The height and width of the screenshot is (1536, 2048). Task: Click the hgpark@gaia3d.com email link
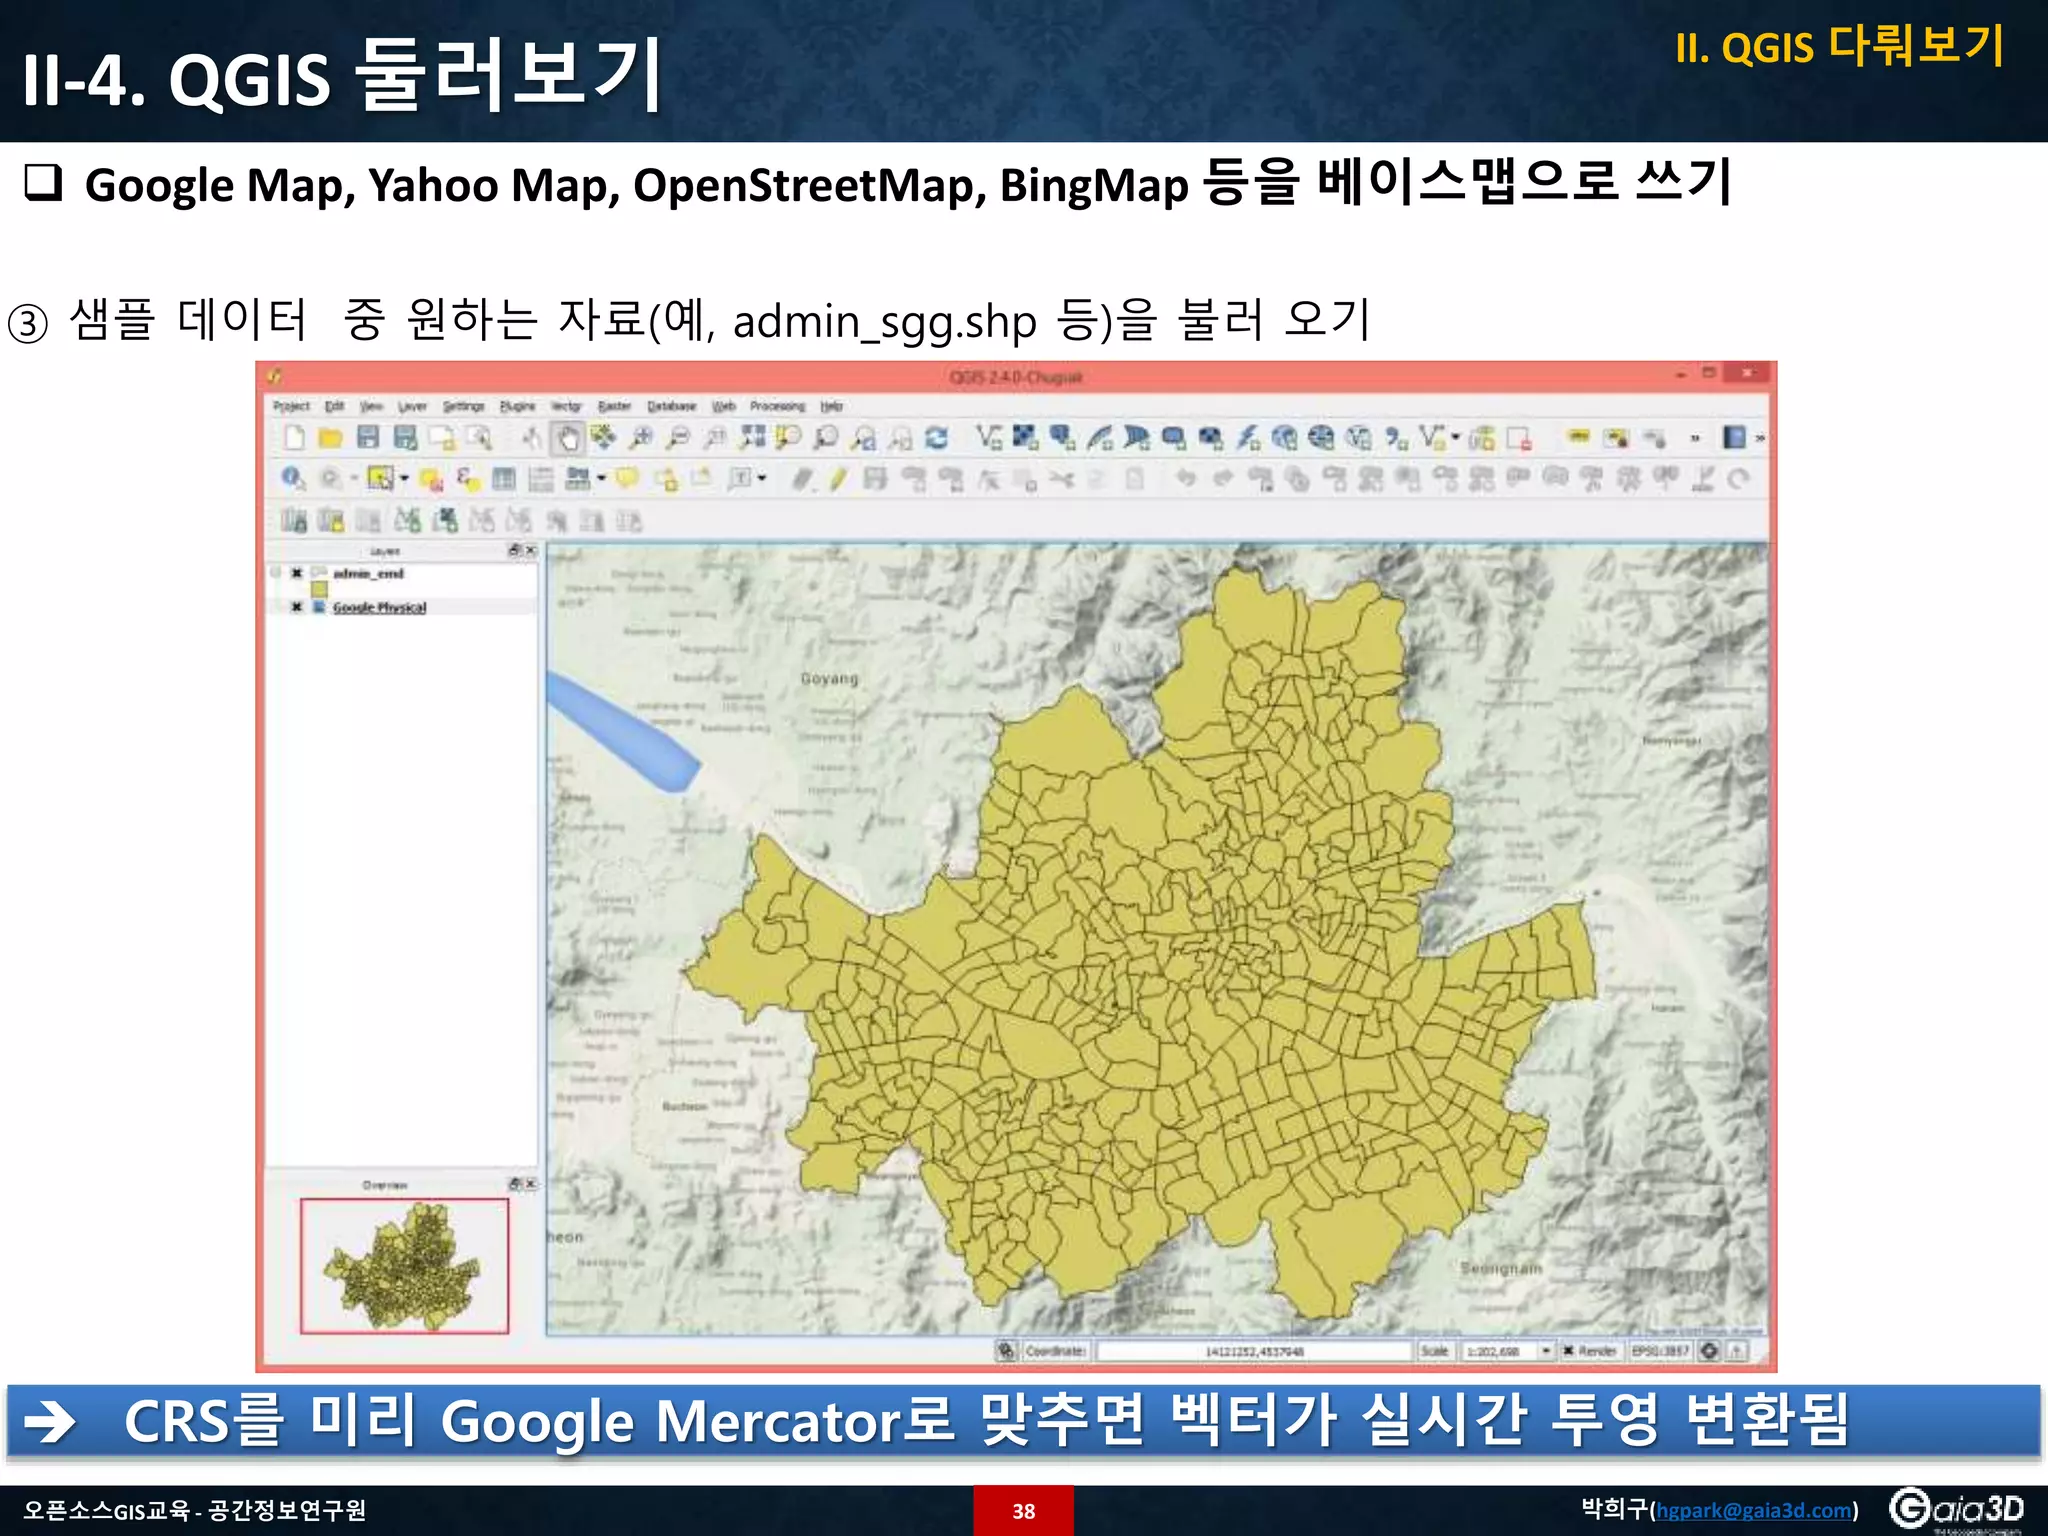click(x=1754, y=1511)
